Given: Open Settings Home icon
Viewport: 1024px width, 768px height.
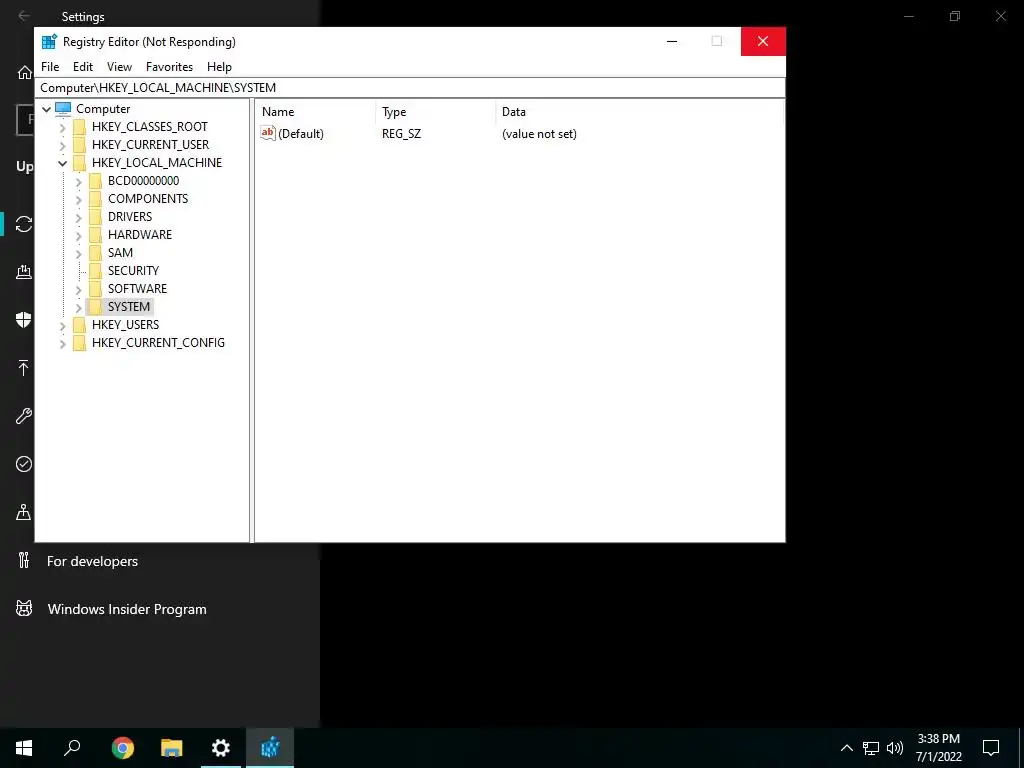Looking at the screenshot, I should pos(24,72).
